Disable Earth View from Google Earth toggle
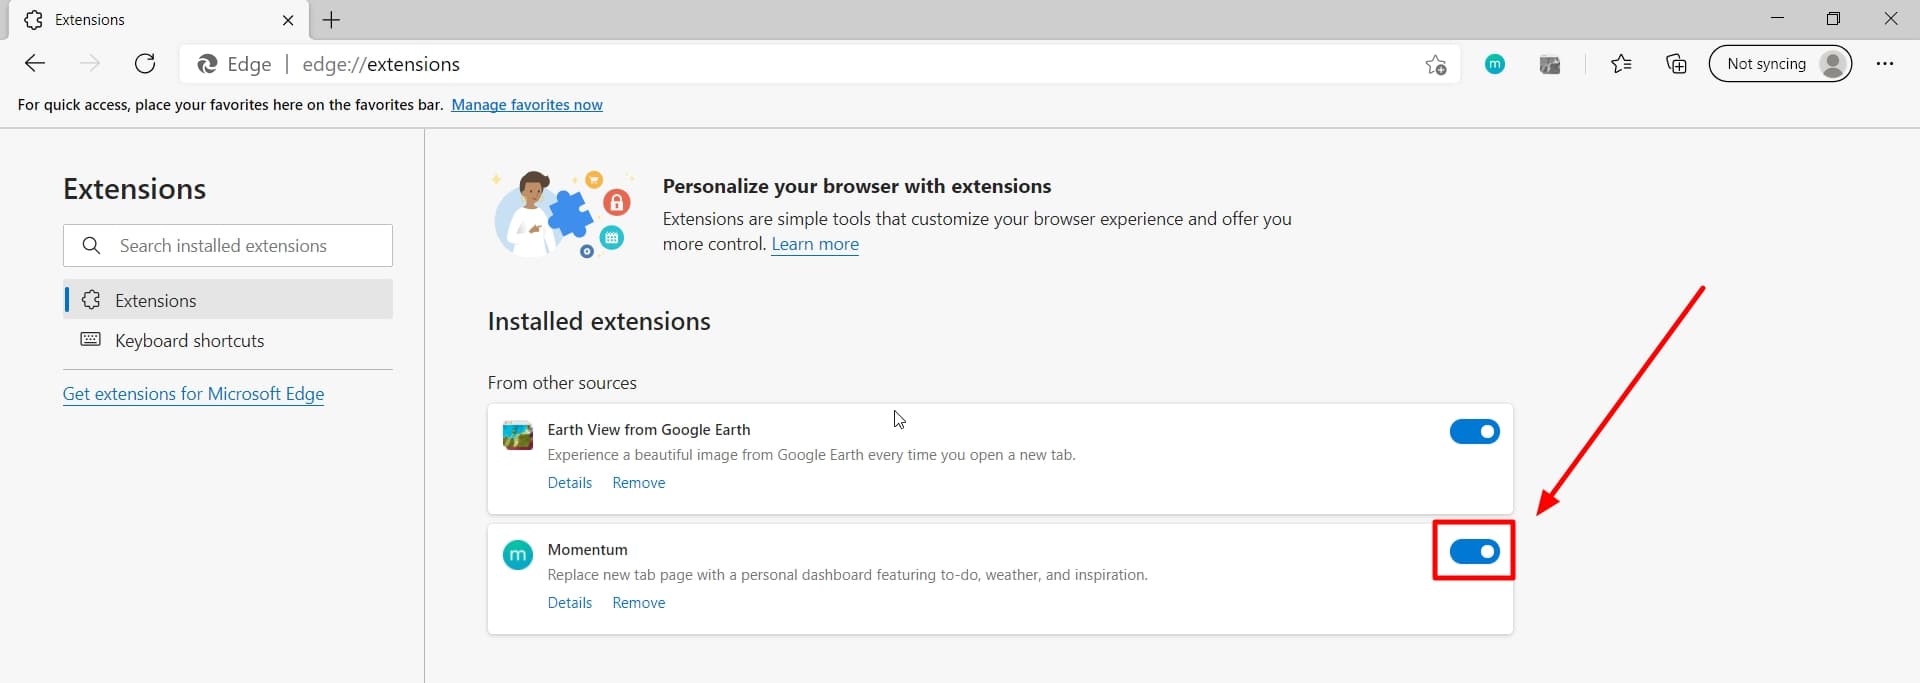Image resolution: width=1920 pixels, height=683 pixels. click(x=1474, y=431)
